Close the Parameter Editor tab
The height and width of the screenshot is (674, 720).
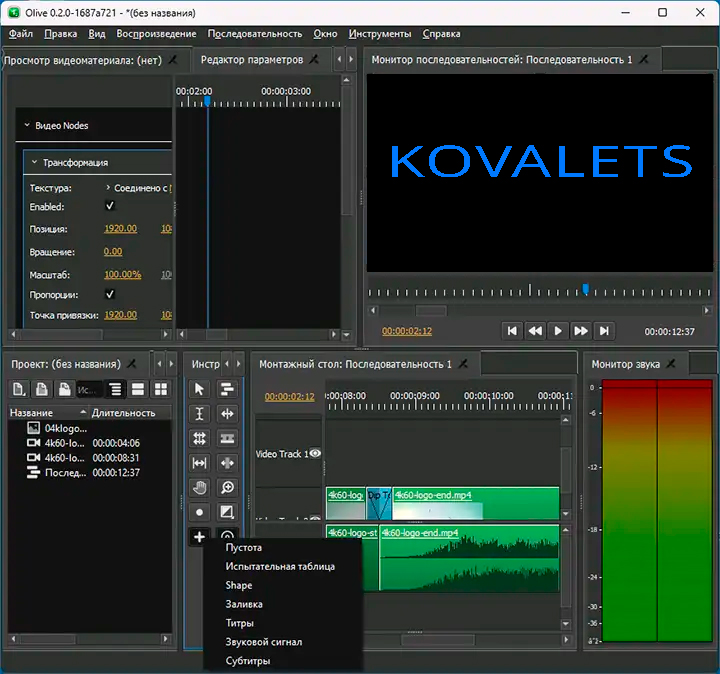pyautogui.click(x=314, y=59)
